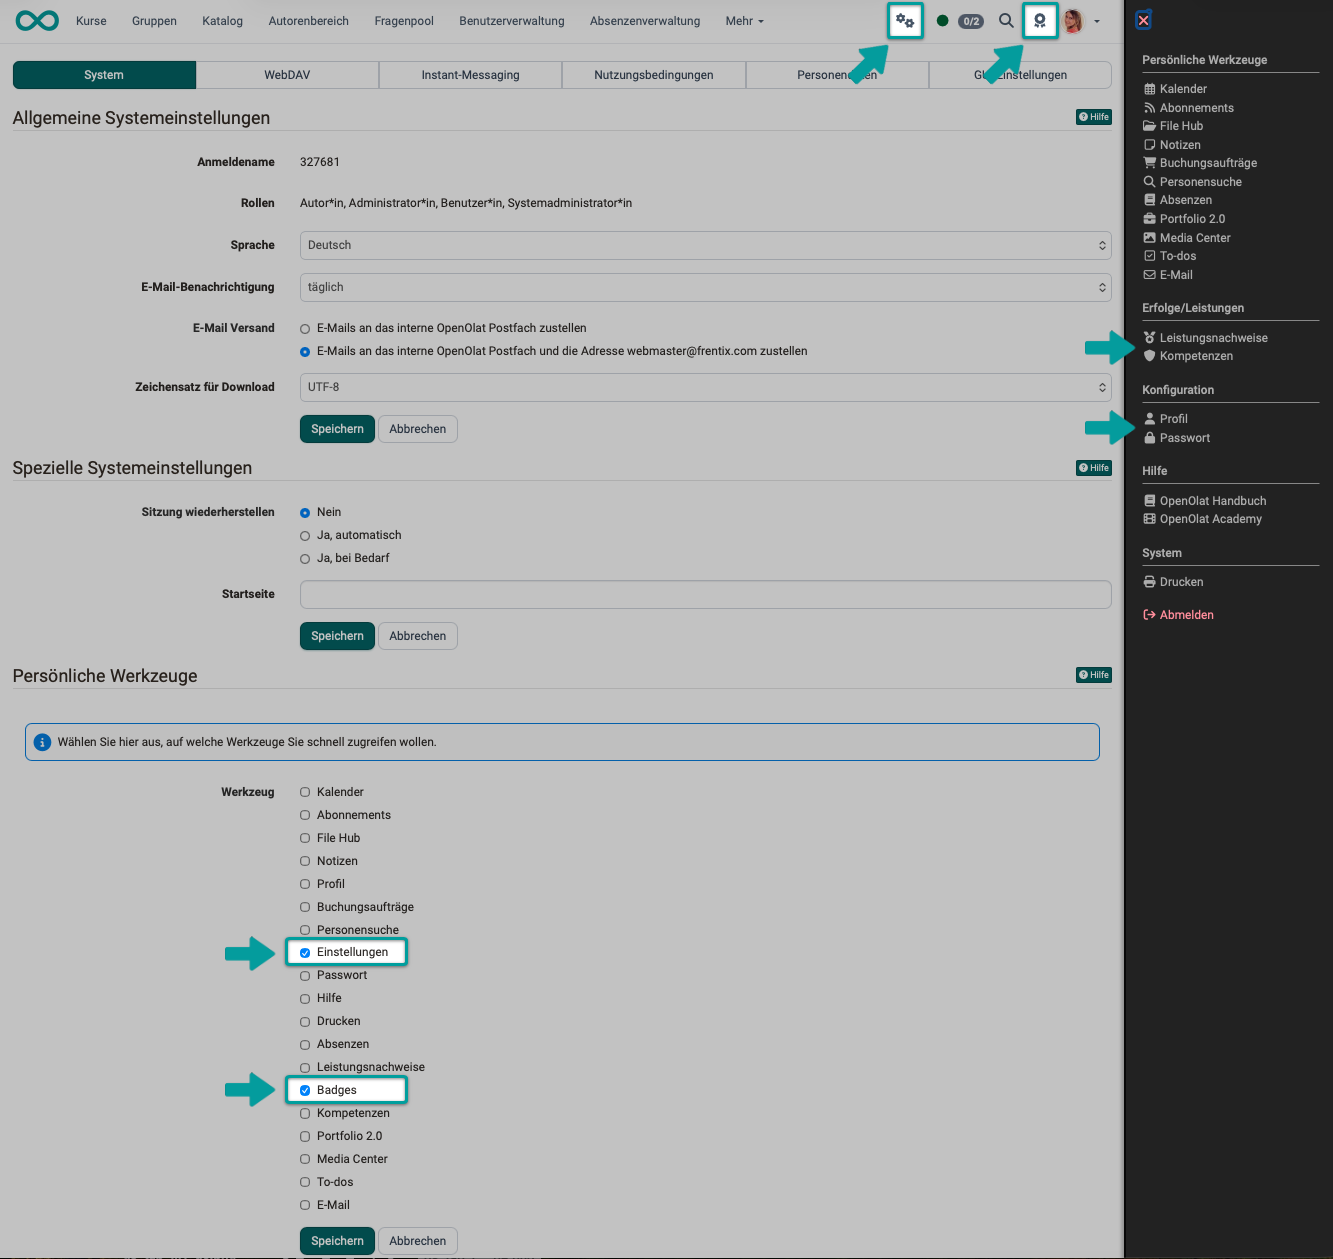1333x1259 pixels.
Task: Select Nein for Sitzung wiederherstellen
Action: click(305, 513)
